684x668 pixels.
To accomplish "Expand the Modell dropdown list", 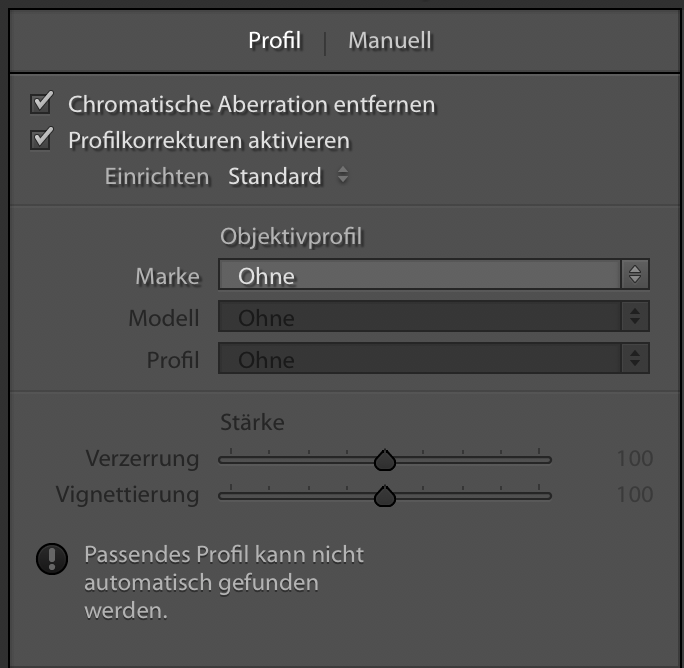I will (x=420, y=317).
